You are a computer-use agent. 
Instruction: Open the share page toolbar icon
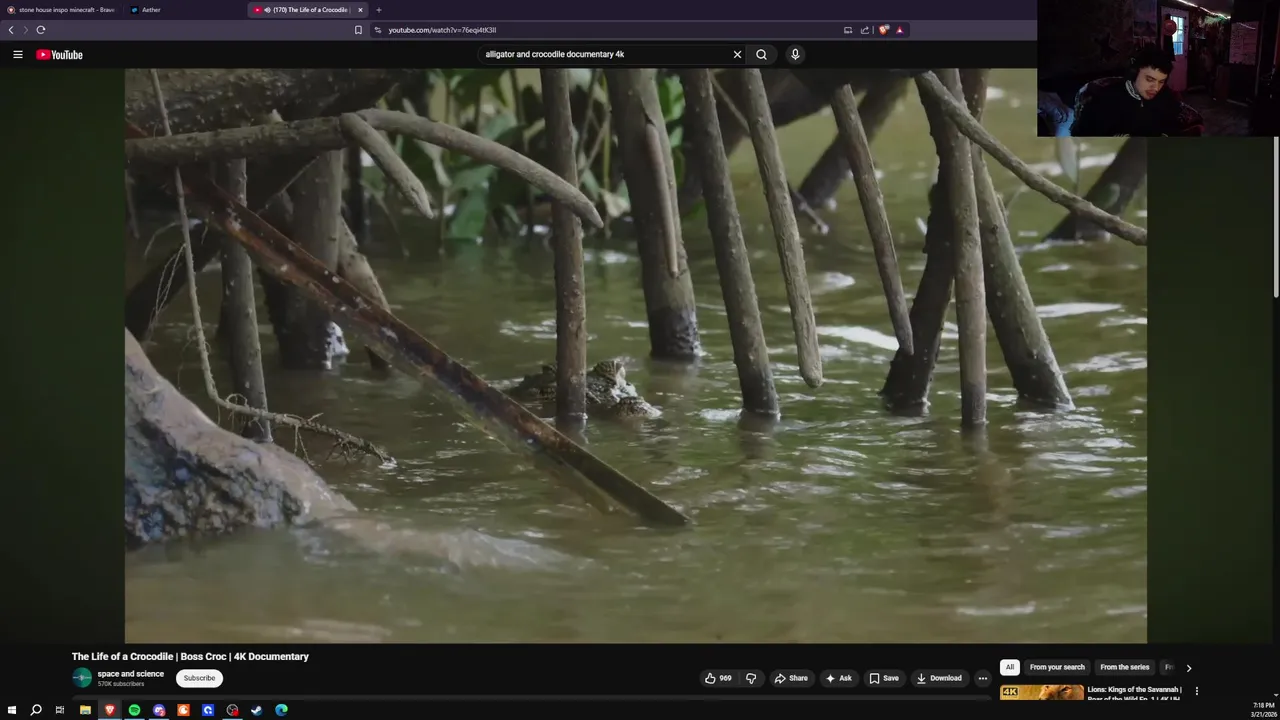click(865, 30)
